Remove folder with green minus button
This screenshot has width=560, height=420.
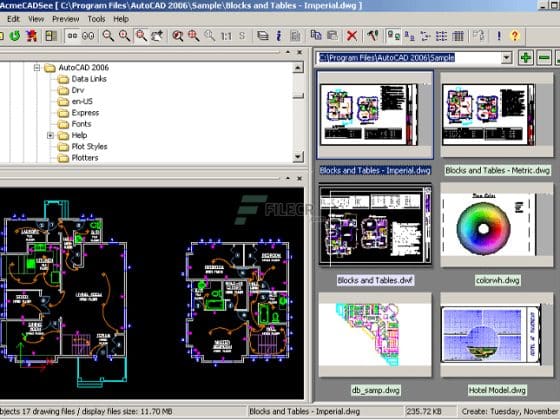coord(544,58)
